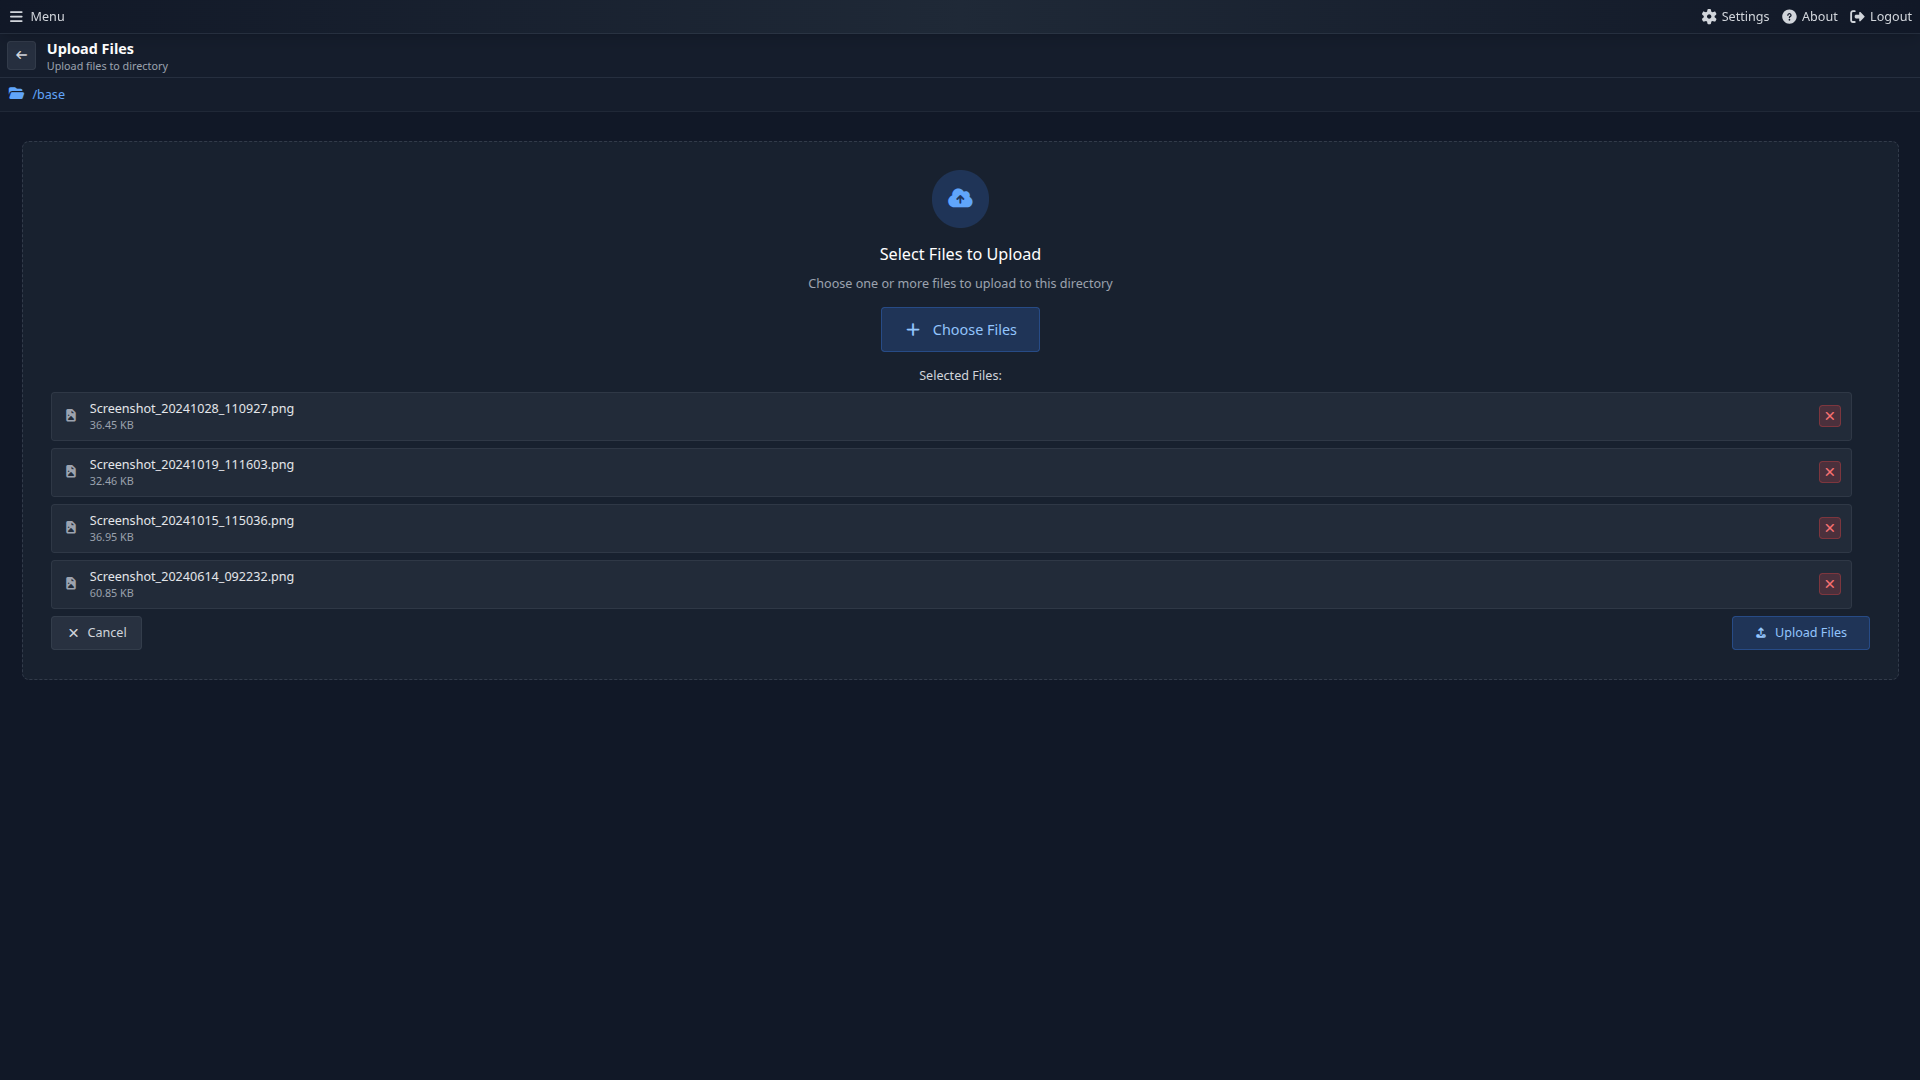The image size is (1920, 1080).
Task: Remove Screenshot_20241019_111603.png from list
Action: click(1829, 472)
